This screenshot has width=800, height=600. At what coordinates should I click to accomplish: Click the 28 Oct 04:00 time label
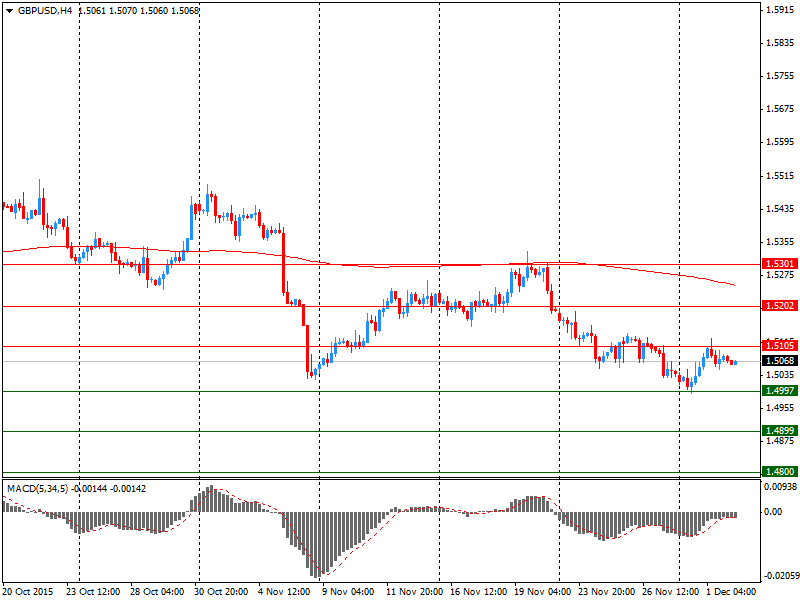(x=157, y=592)
